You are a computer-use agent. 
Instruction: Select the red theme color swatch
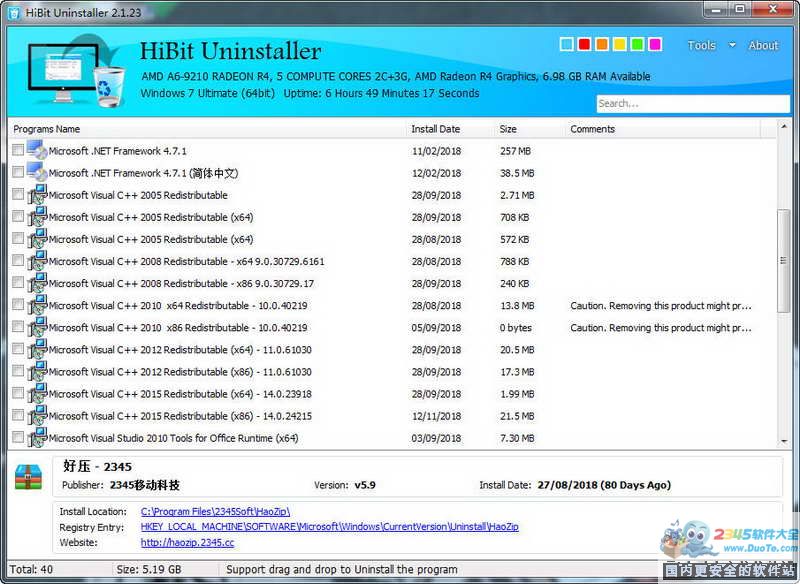(584, 44)
